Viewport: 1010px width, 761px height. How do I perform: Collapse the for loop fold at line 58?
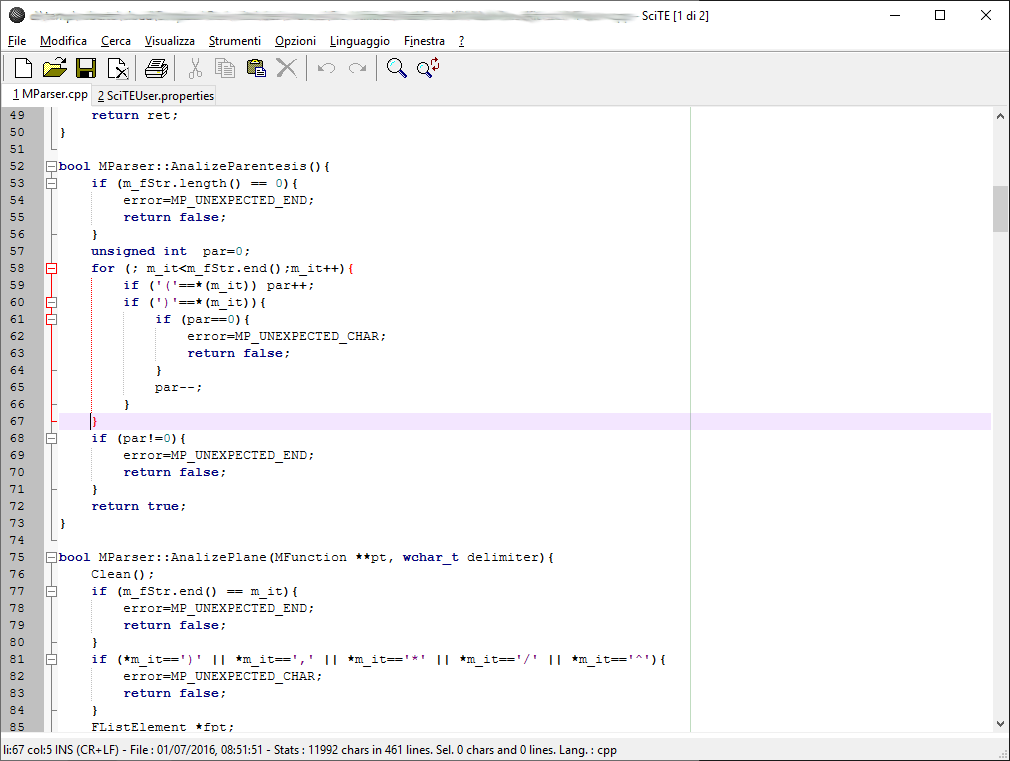(x=51, y=268)
